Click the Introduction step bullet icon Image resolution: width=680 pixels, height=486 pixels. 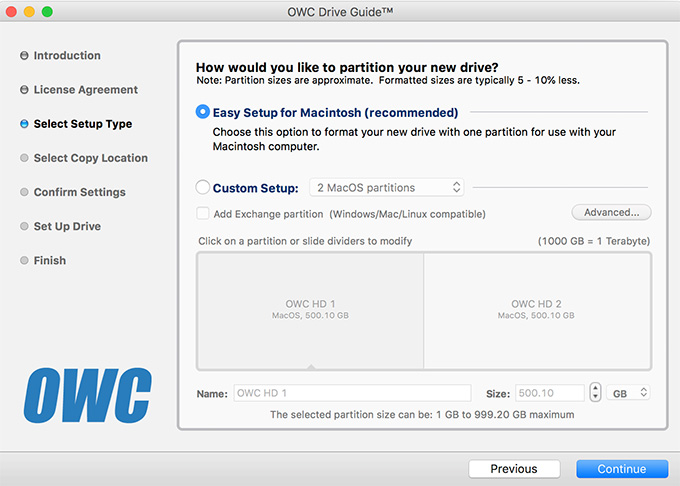(24, 55)
